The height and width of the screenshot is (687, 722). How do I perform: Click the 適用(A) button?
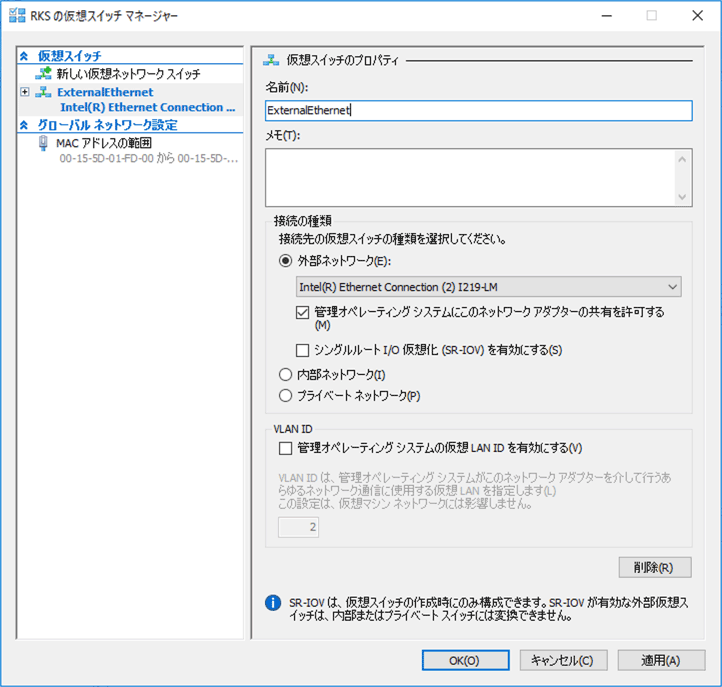coord(661,660)
